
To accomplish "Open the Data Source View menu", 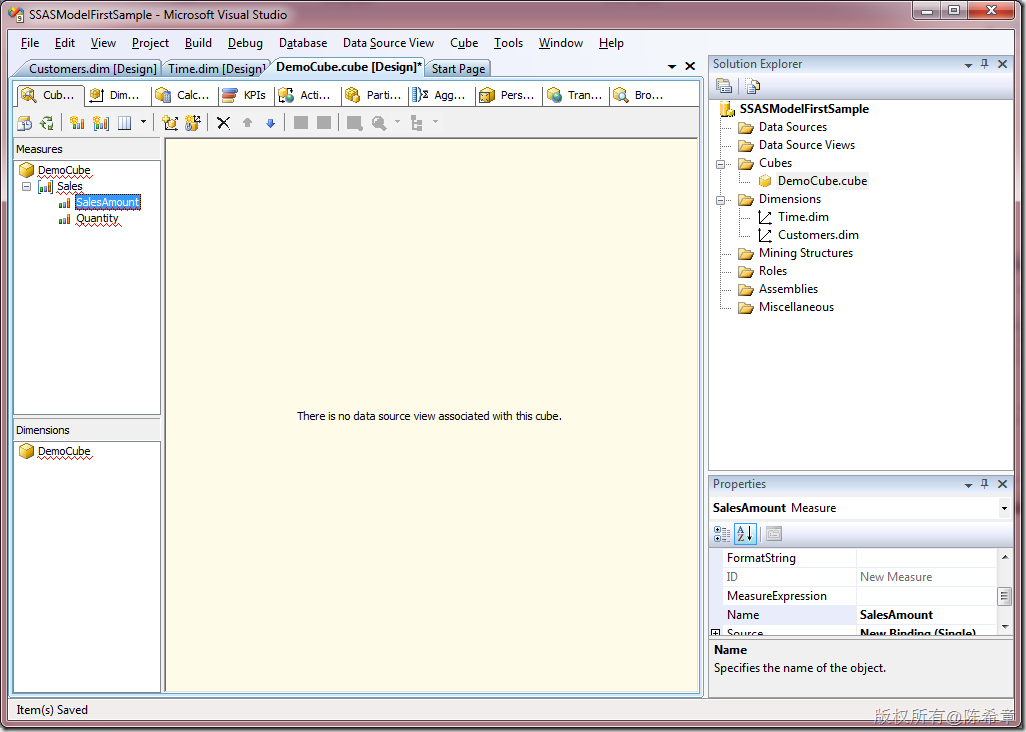I will 389,43.
